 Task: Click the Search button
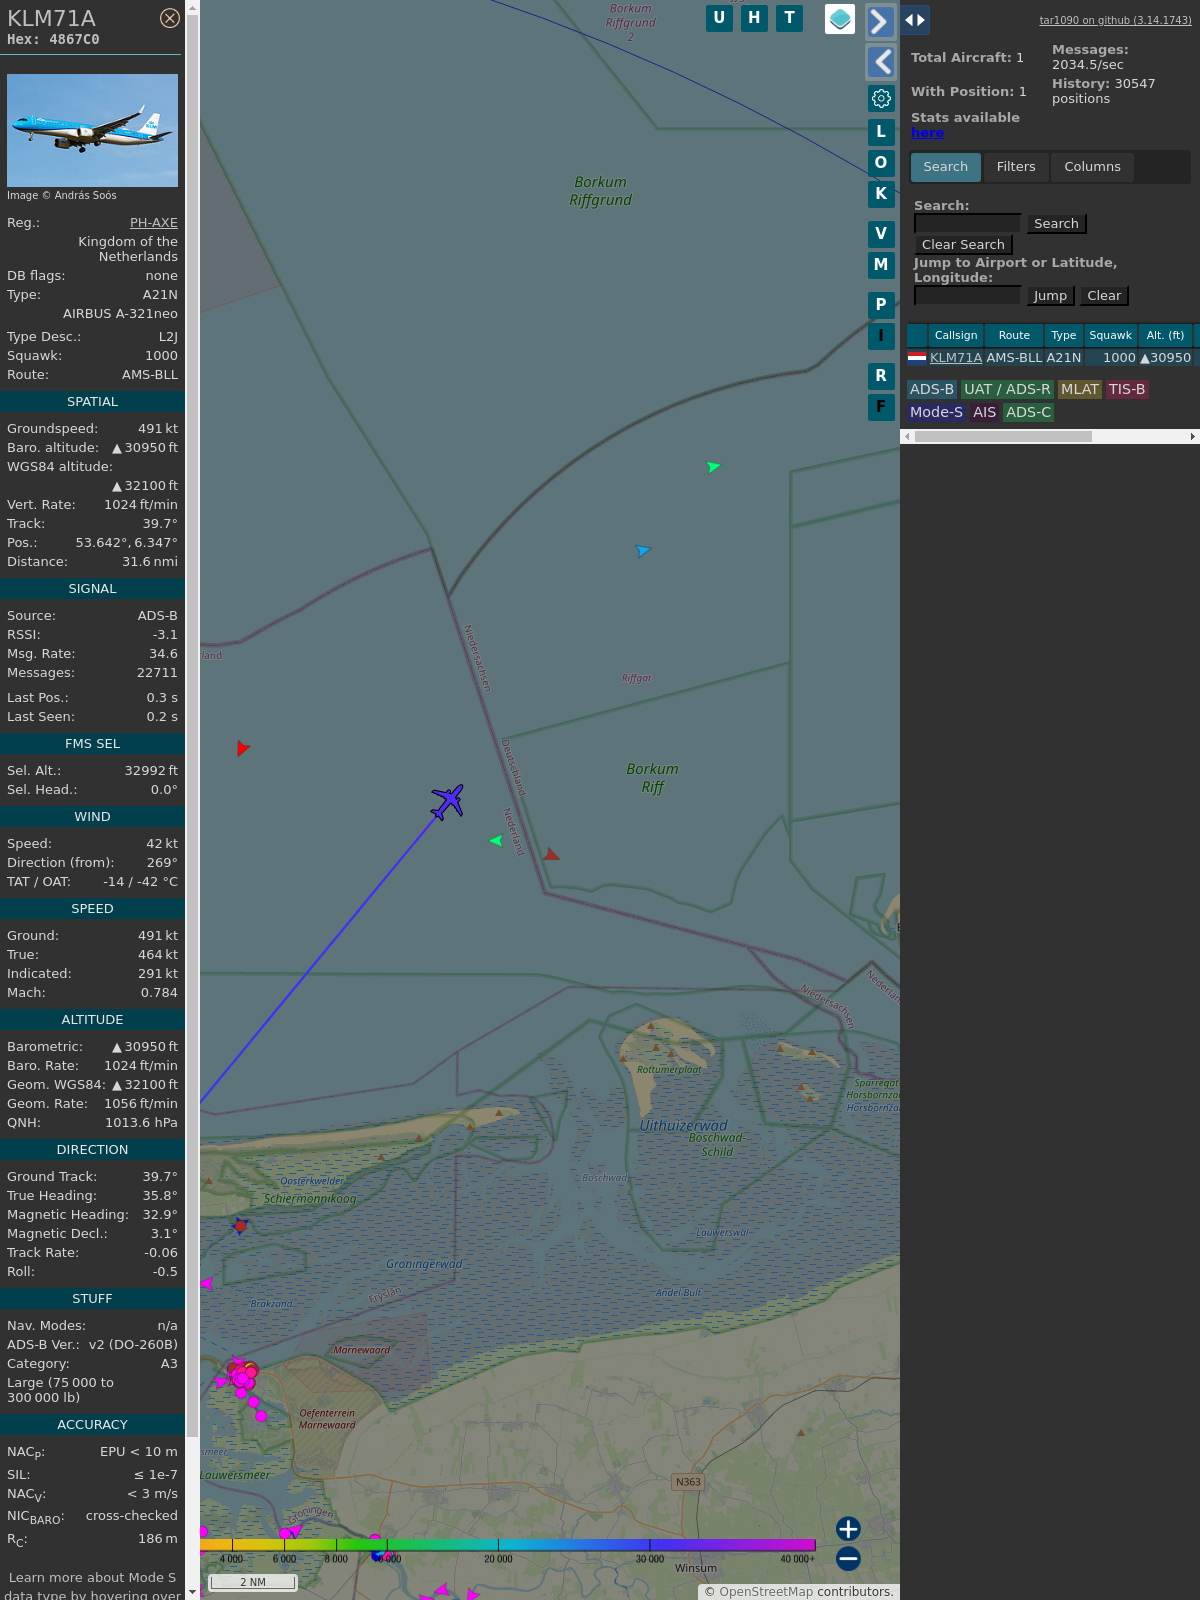(x=1056, y=224)
